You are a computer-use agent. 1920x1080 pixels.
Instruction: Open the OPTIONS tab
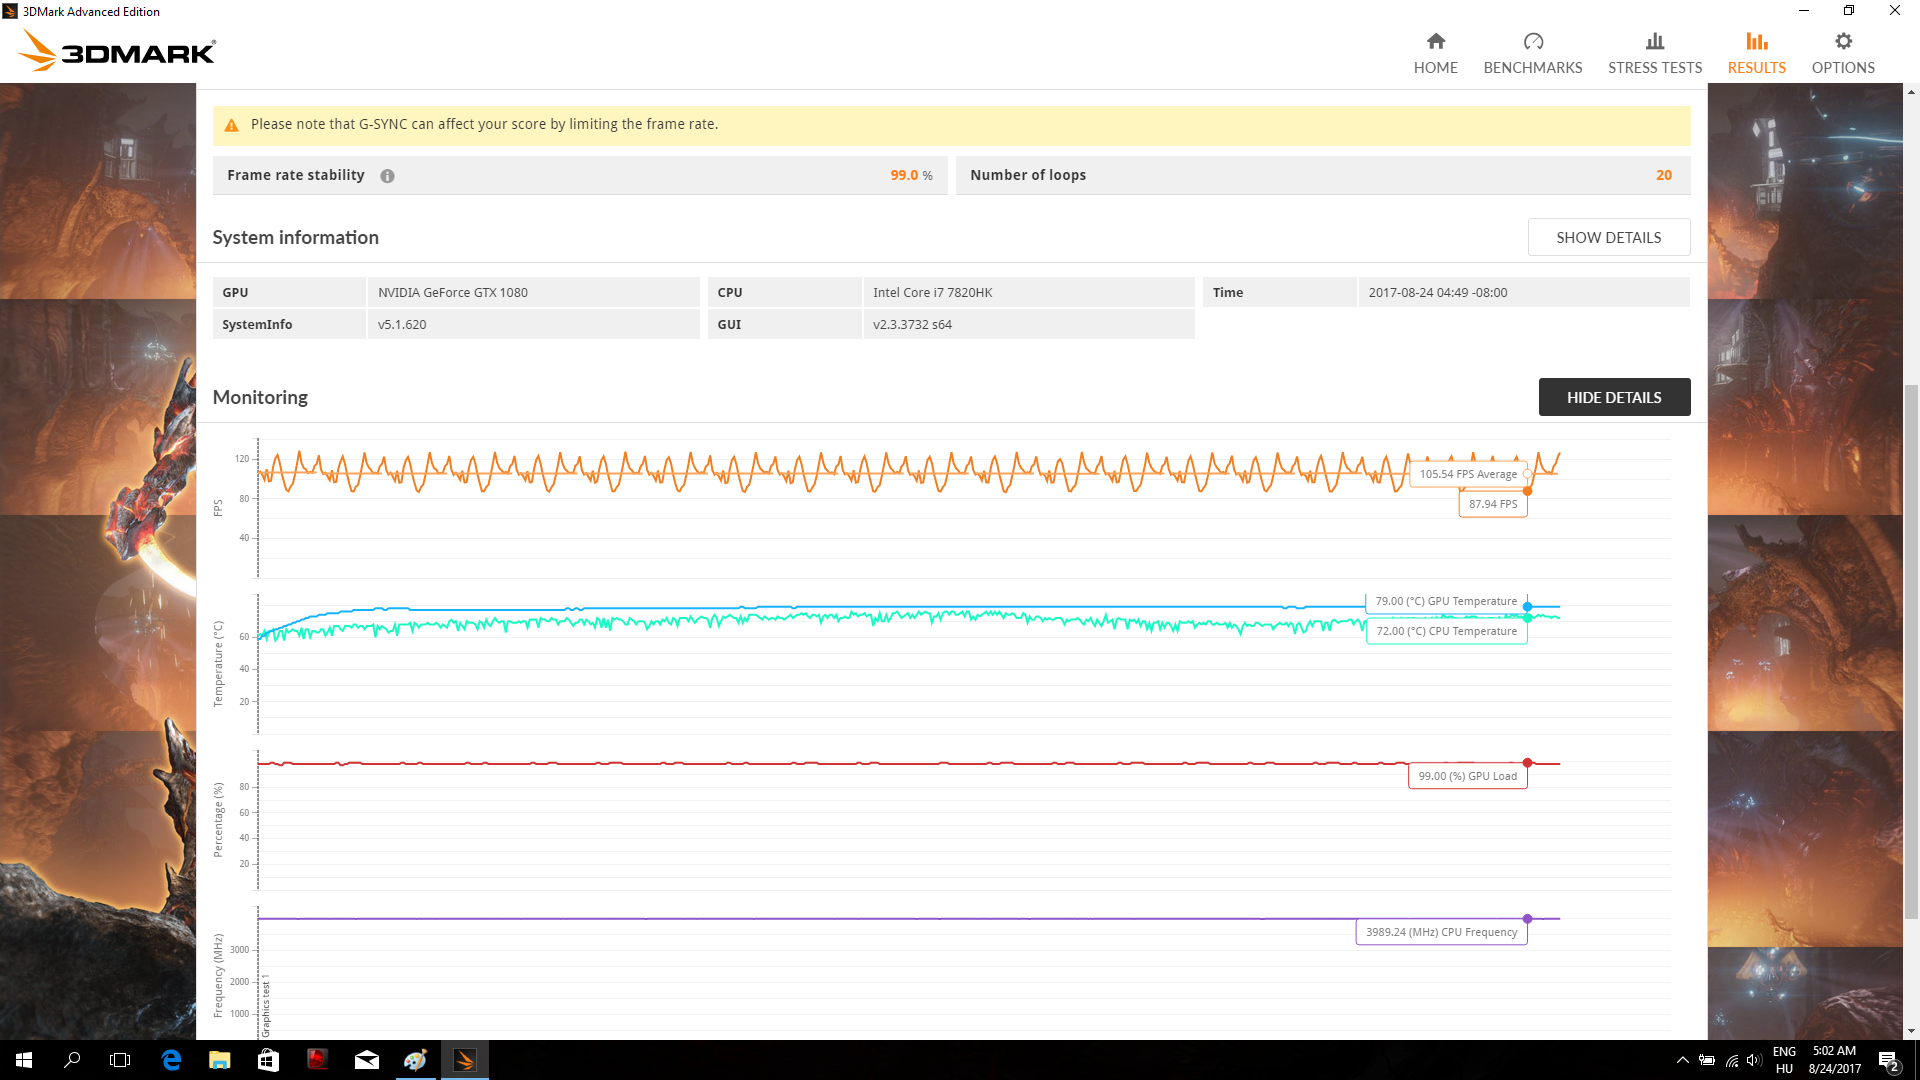1843,54
